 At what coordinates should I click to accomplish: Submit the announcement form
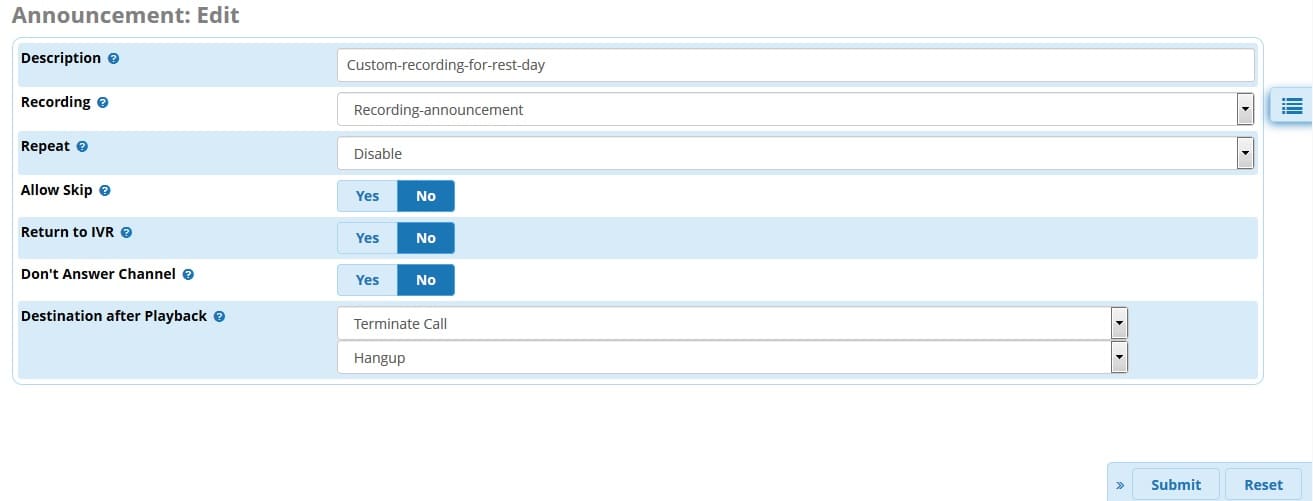point(1176,484)
